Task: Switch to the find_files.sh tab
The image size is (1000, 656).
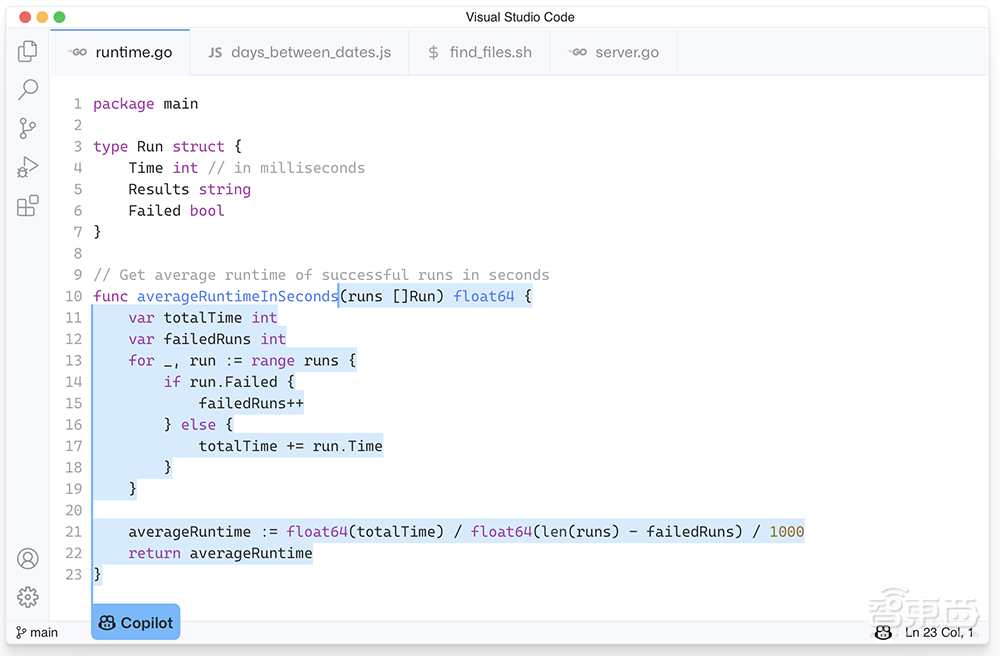Action: pos(490,51)
